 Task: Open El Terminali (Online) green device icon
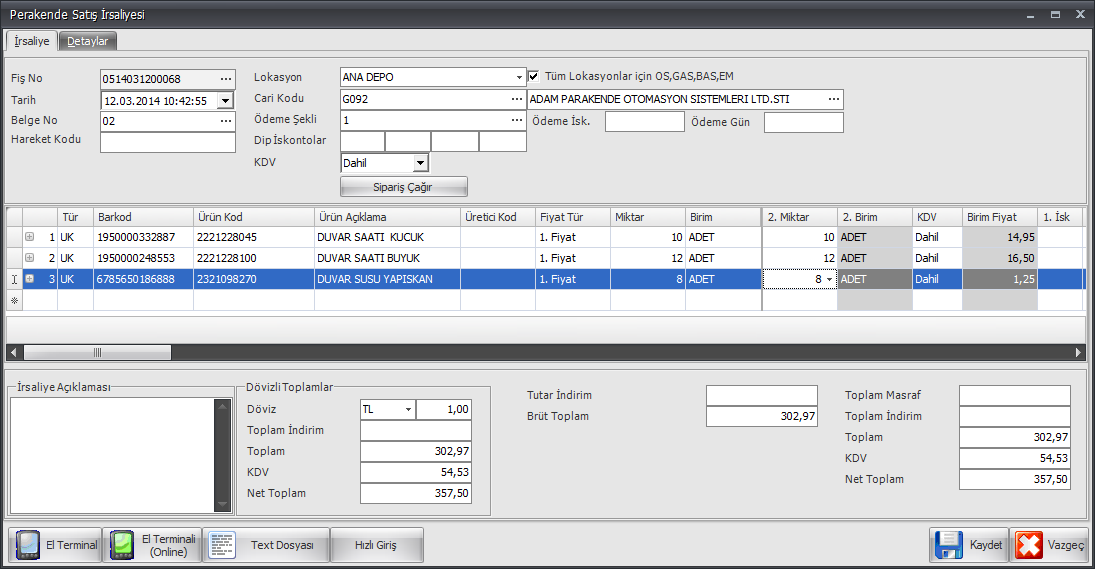122,545
